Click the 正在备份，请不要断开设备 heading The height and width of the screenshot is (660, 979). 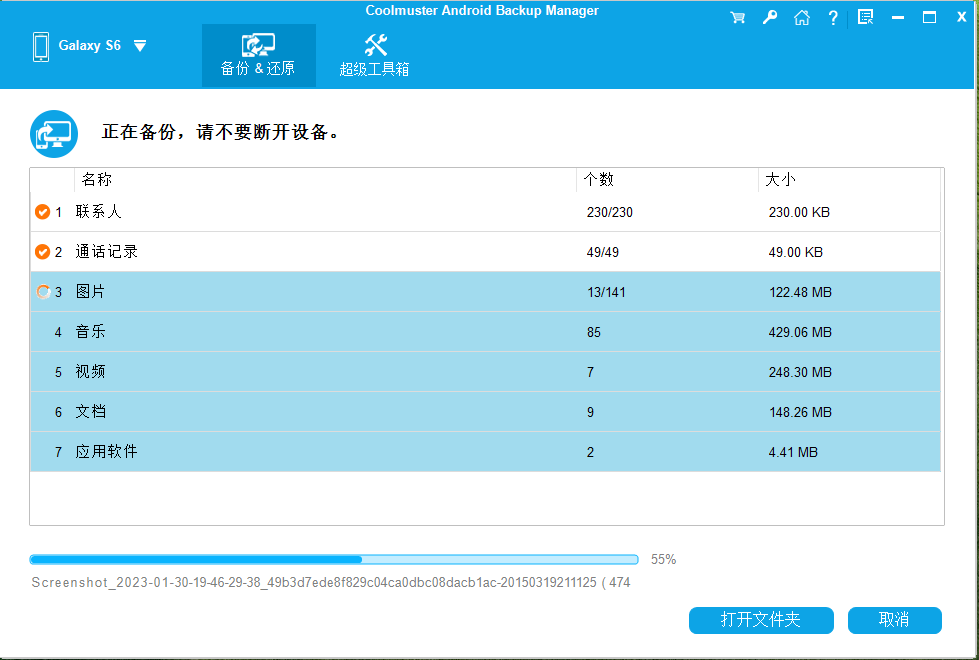click(x=221, y=132)
